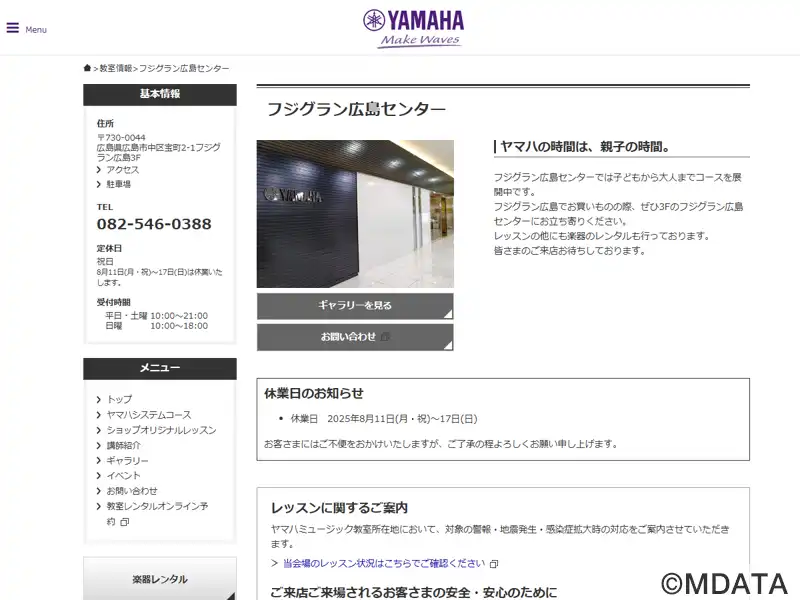Click the external link icon after 教室レンタルオンライン予約
Viewport: 800px width, 600px height.
tap(125, 522)
